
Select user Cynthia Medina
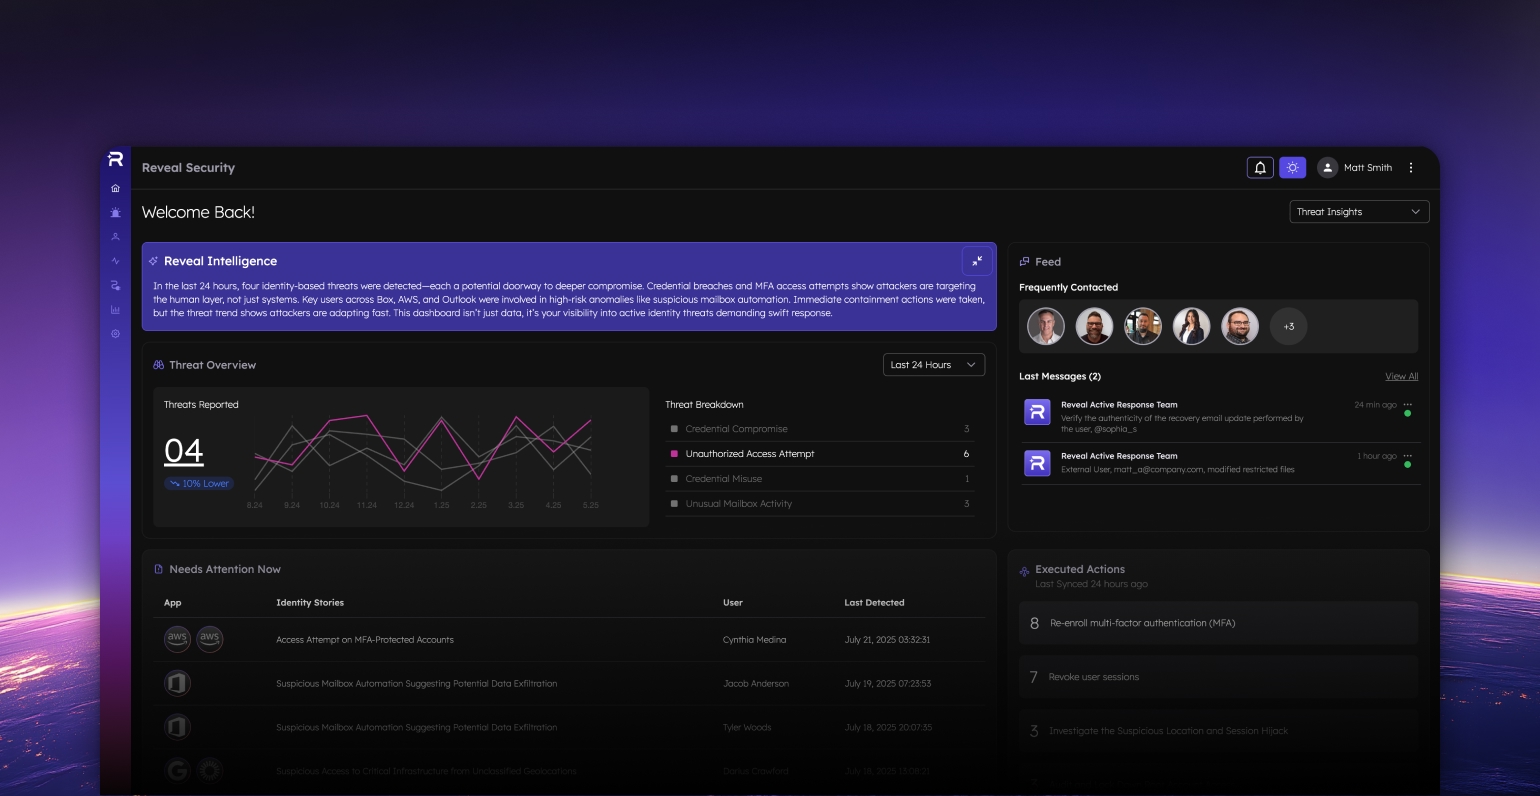pos(754,640)
